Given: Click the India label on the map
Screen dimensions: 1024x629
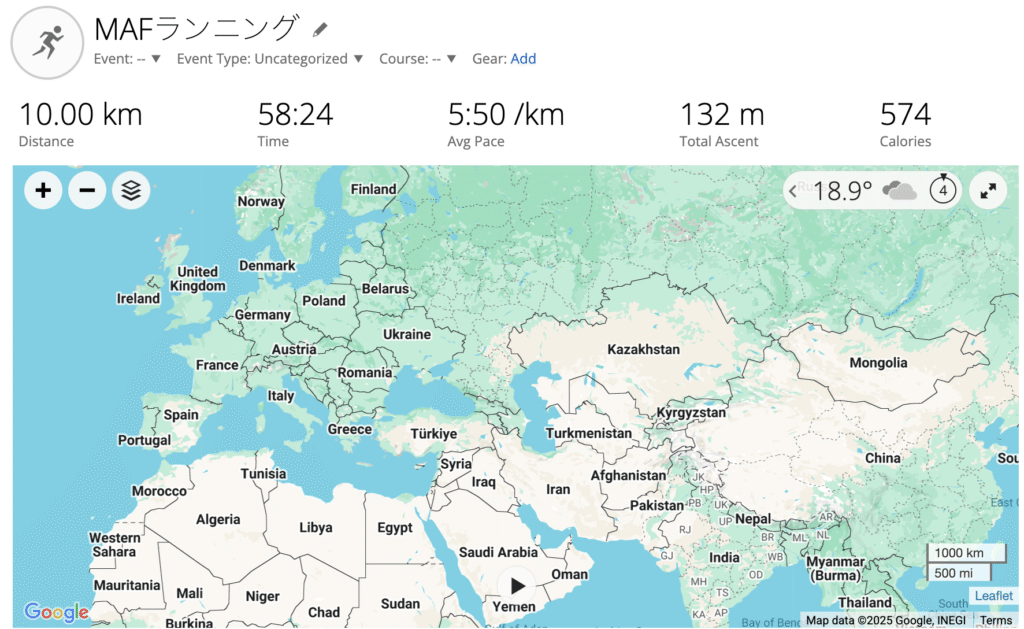Looking at the screenshot, I should (x=724, y=558).
